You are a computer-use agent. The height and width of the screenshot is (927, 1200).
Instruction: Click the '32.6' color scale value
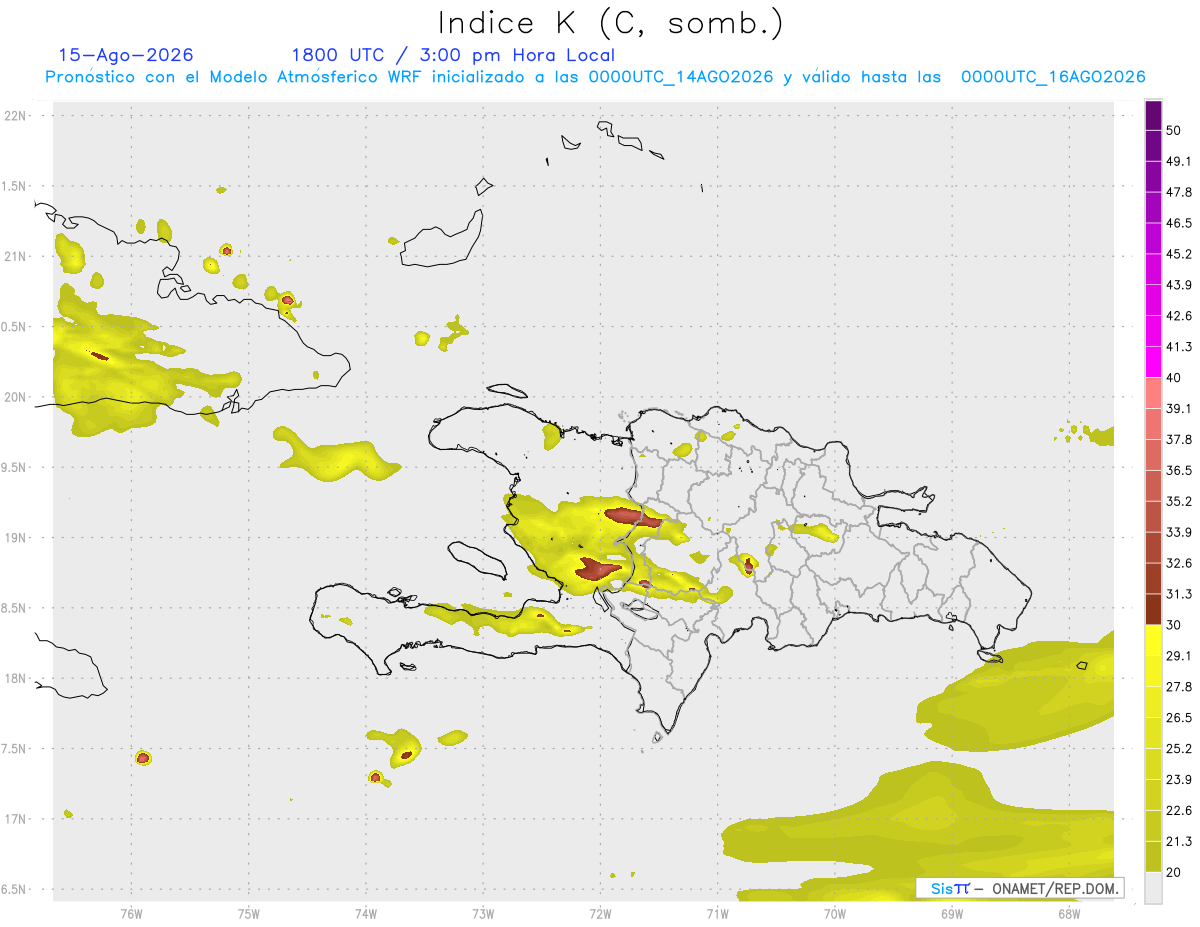point(1178,563)
